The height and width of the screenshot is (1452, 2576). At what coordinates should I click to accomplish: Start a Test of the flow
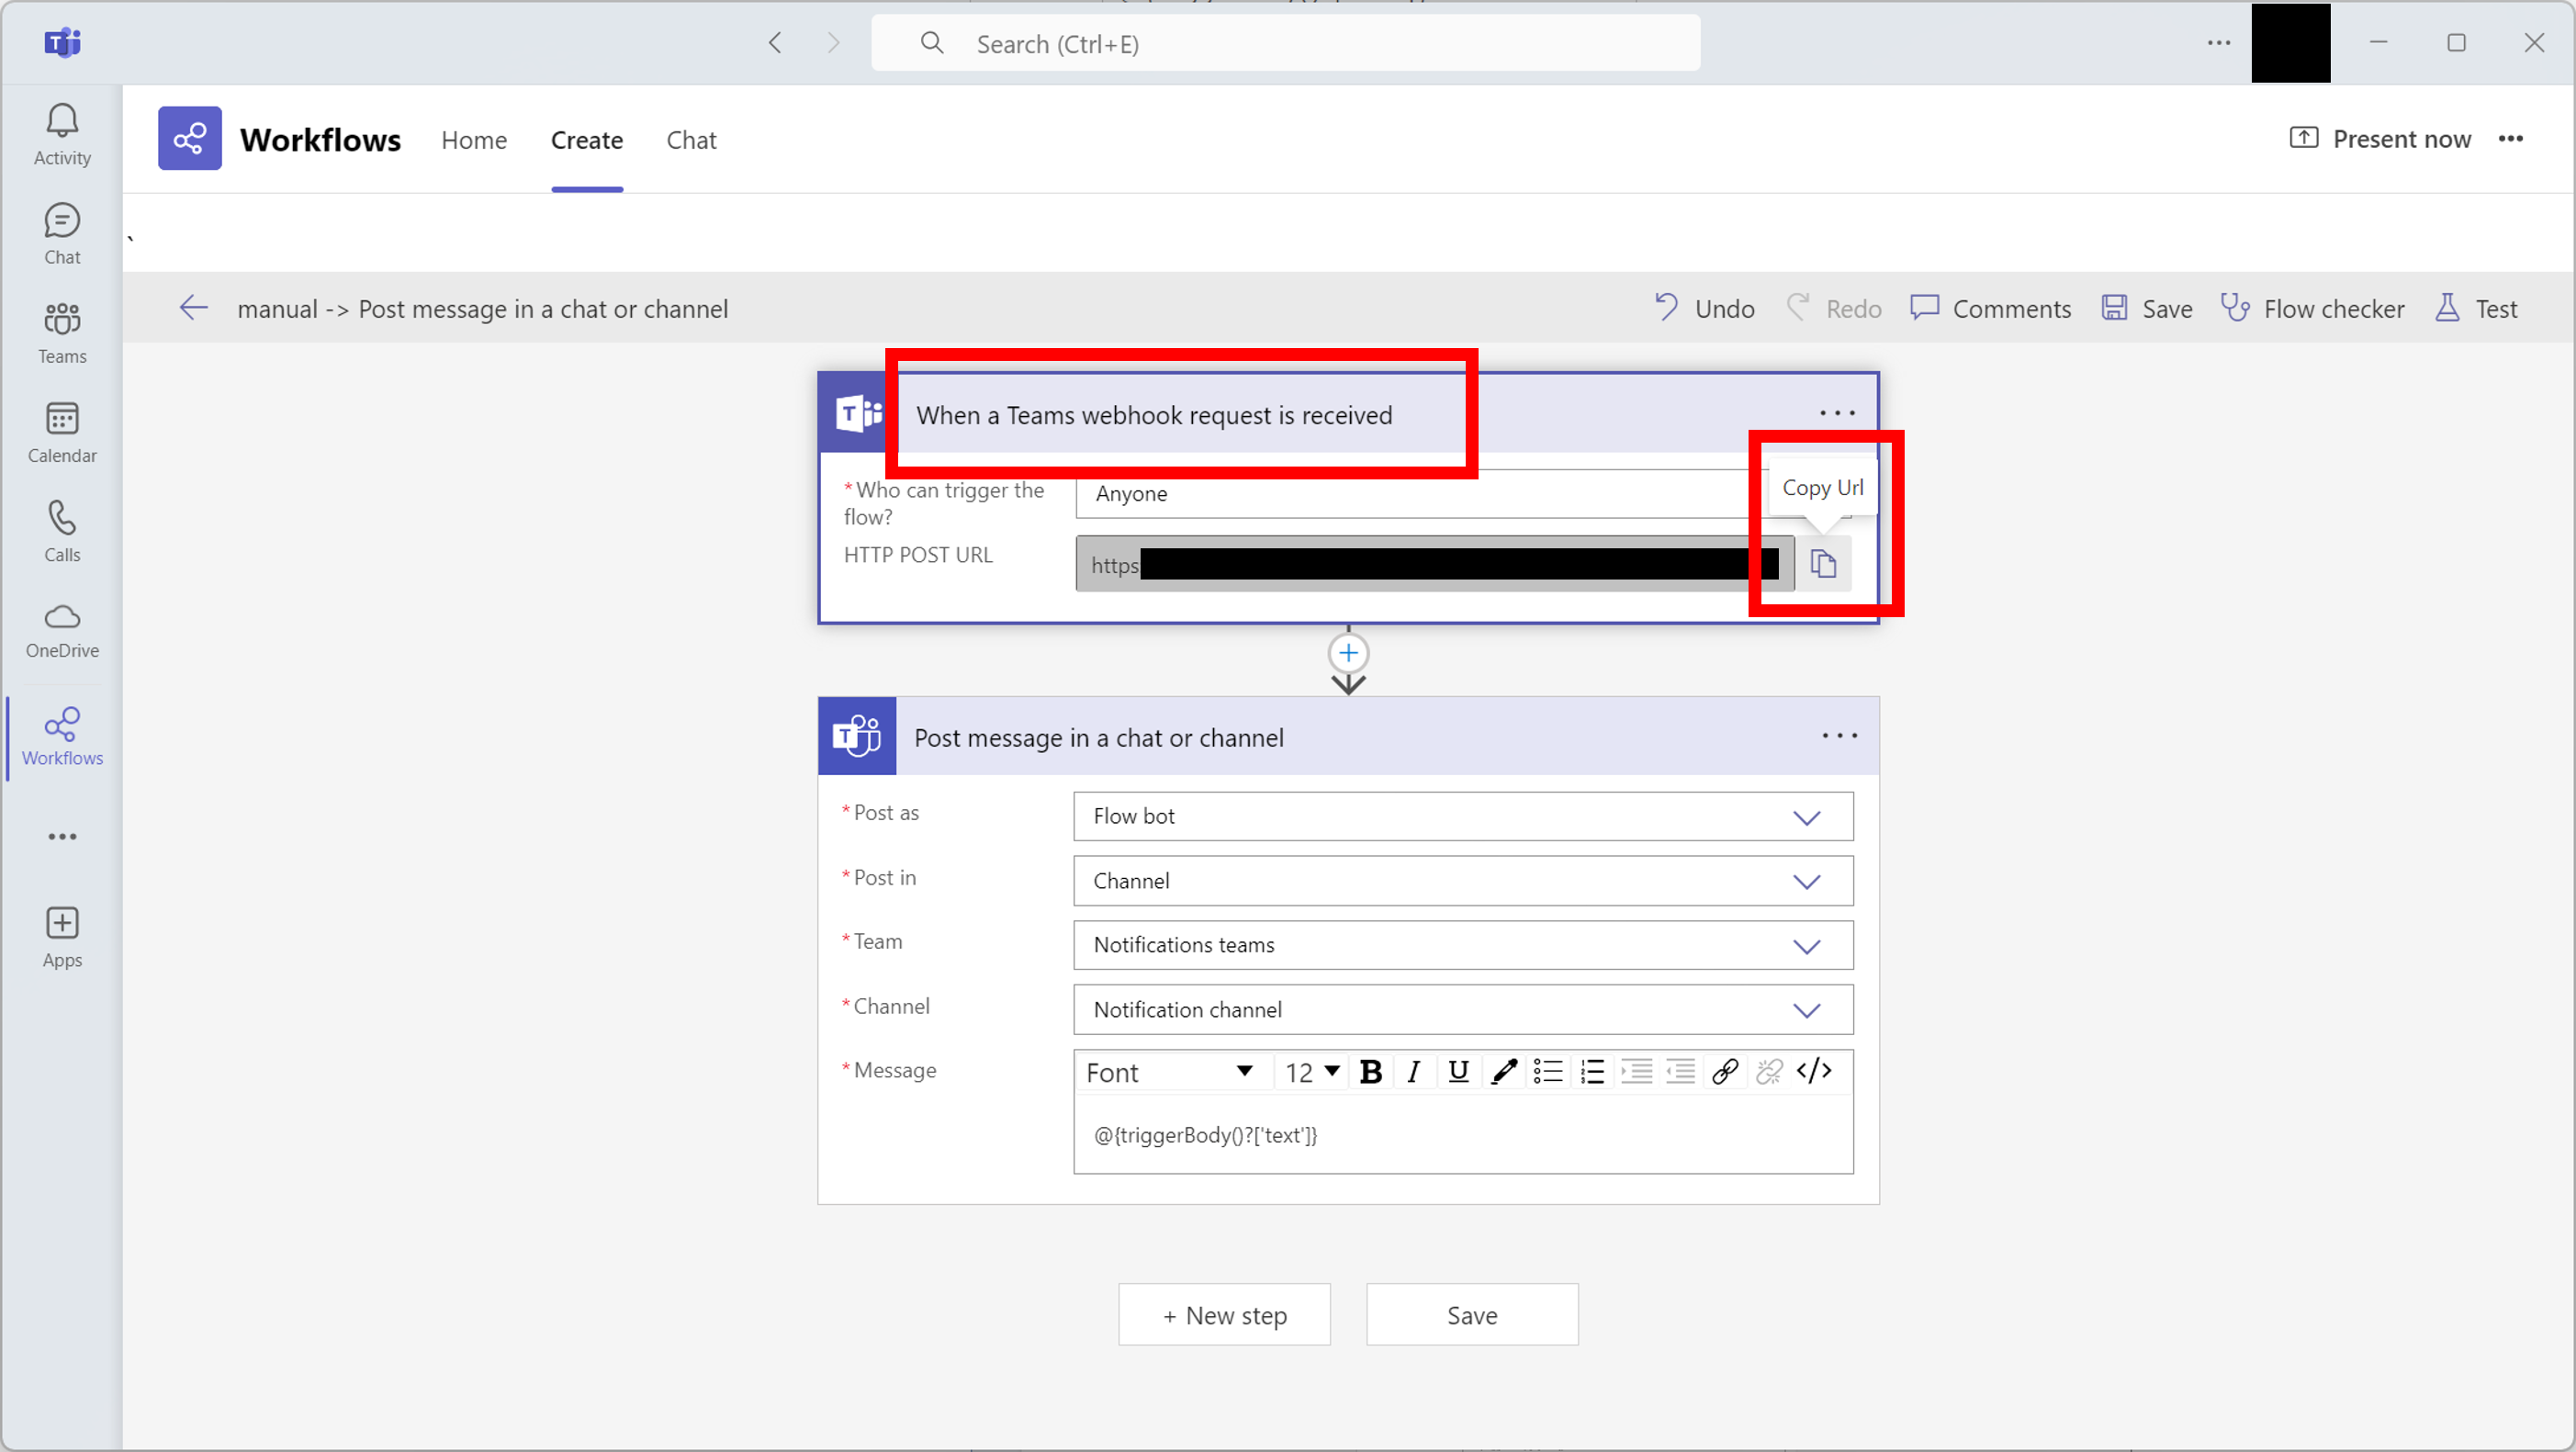point(2475,308)
